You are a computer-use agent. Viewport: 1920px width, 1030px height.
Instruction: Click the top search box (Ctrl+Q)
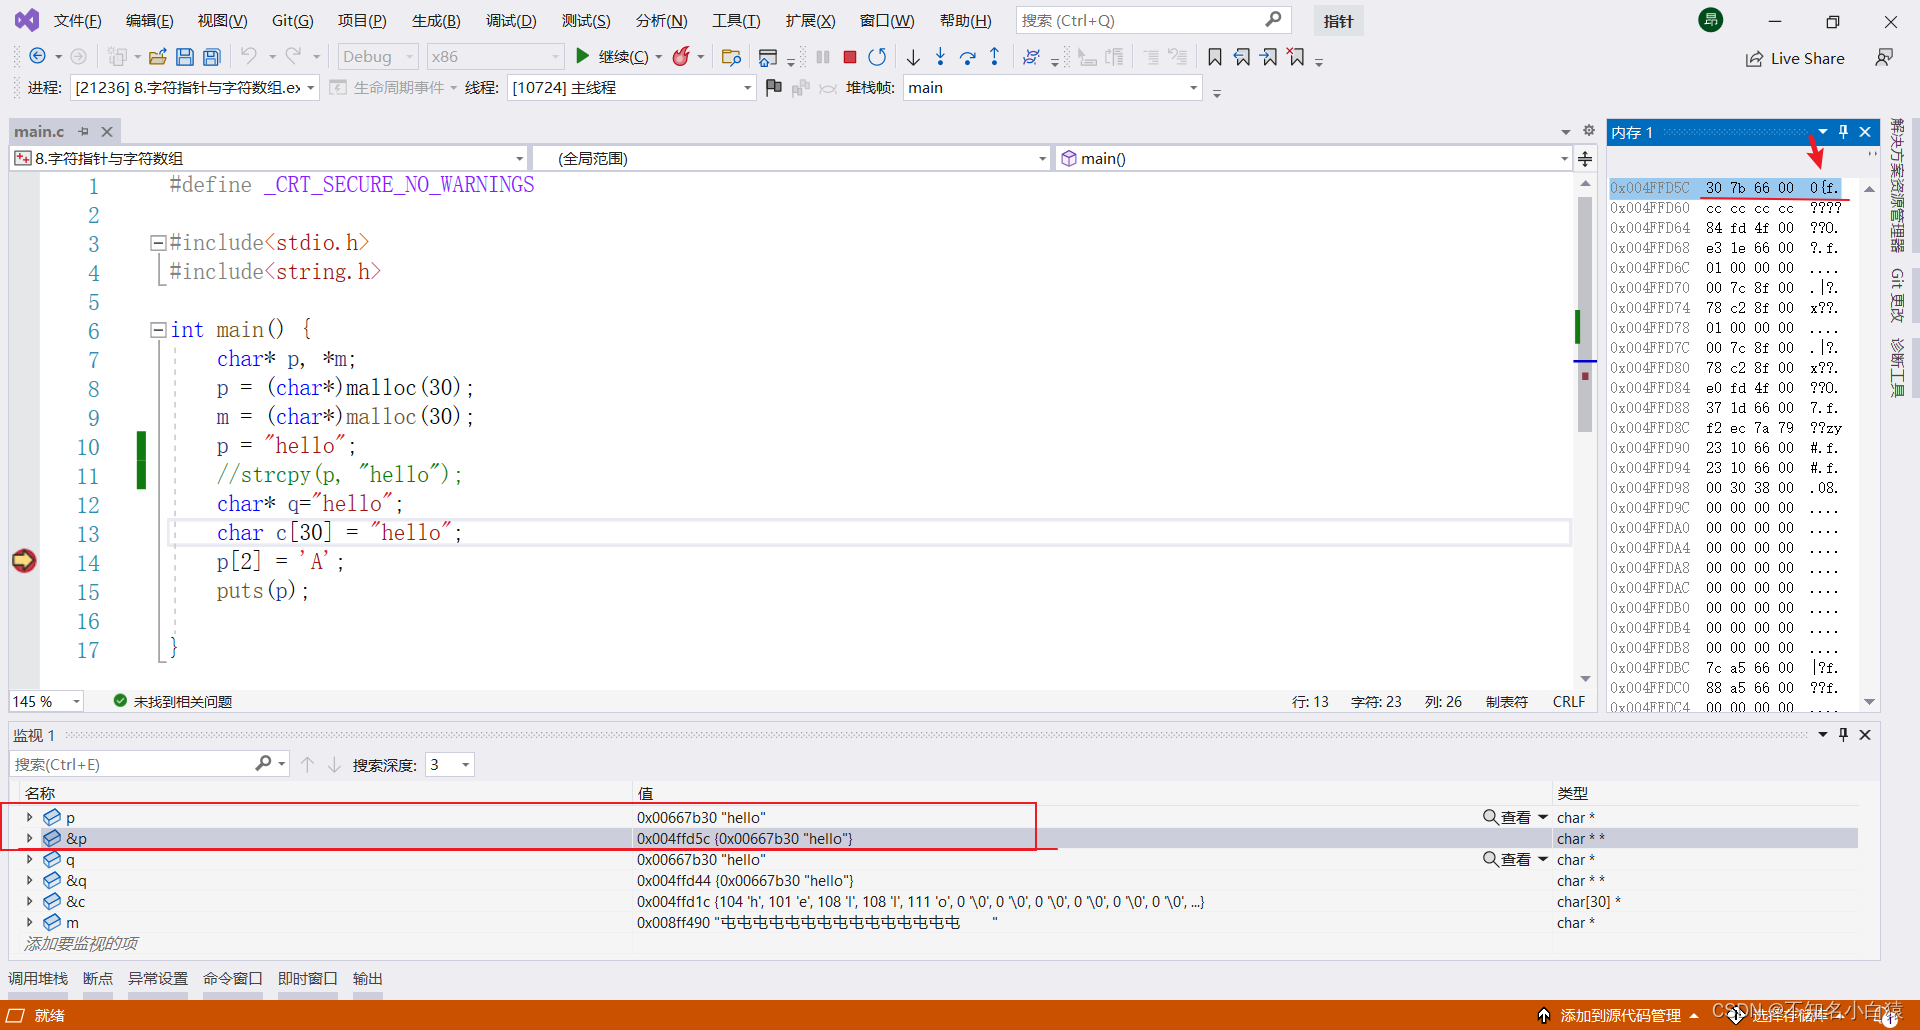tap(1153, 21)
